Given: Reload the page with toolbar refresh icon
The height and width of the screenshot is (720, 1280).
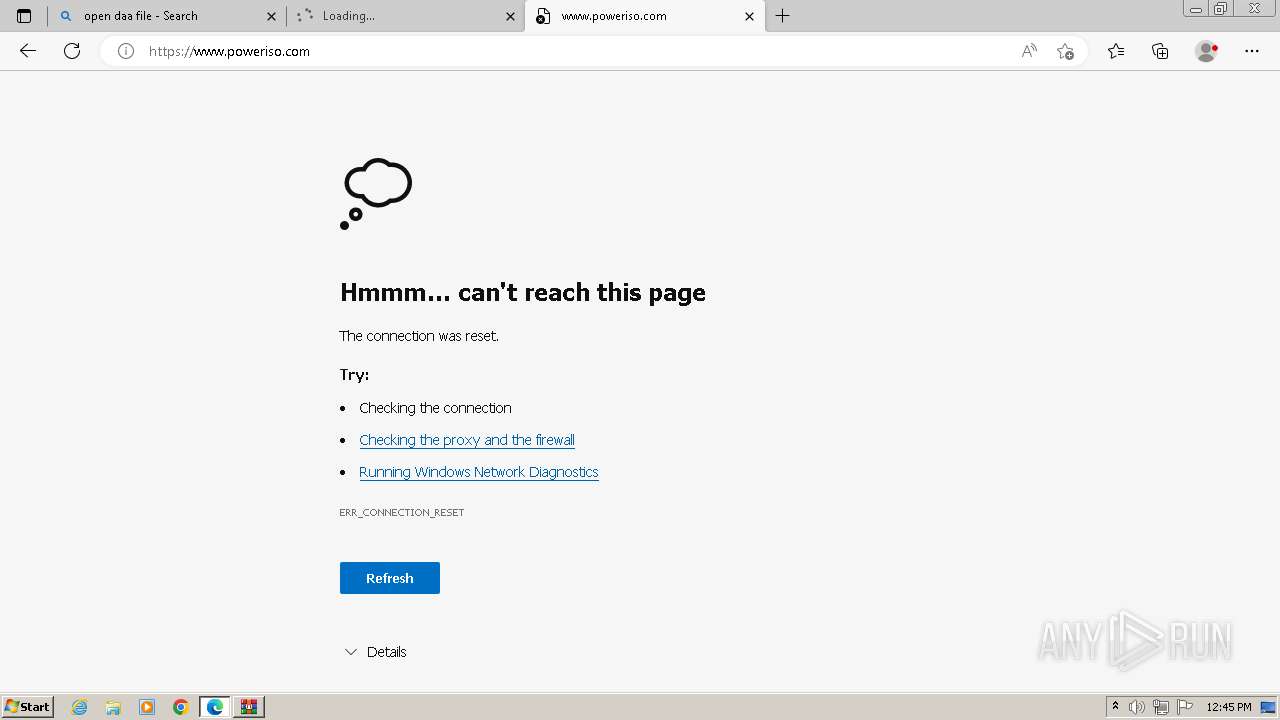Looking at the screenshot, I should point(72,51).
